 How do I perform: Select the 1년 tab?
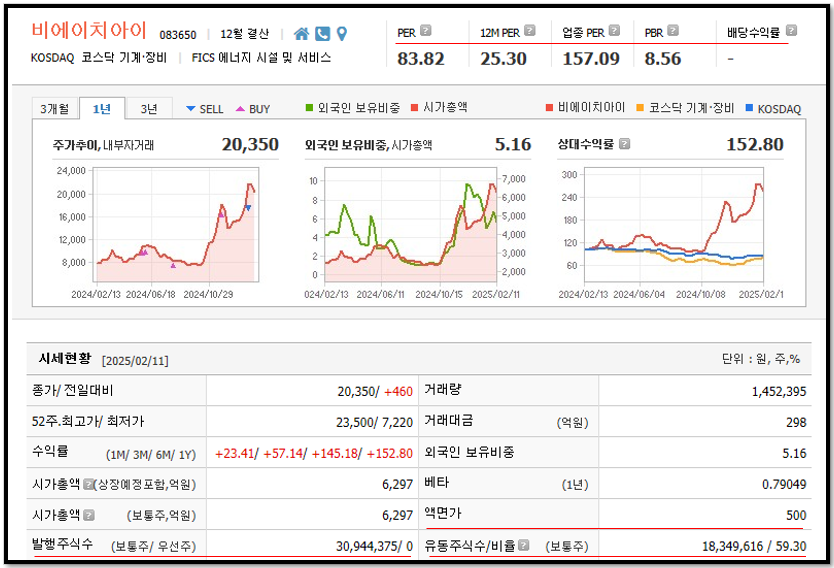[102, 108]
